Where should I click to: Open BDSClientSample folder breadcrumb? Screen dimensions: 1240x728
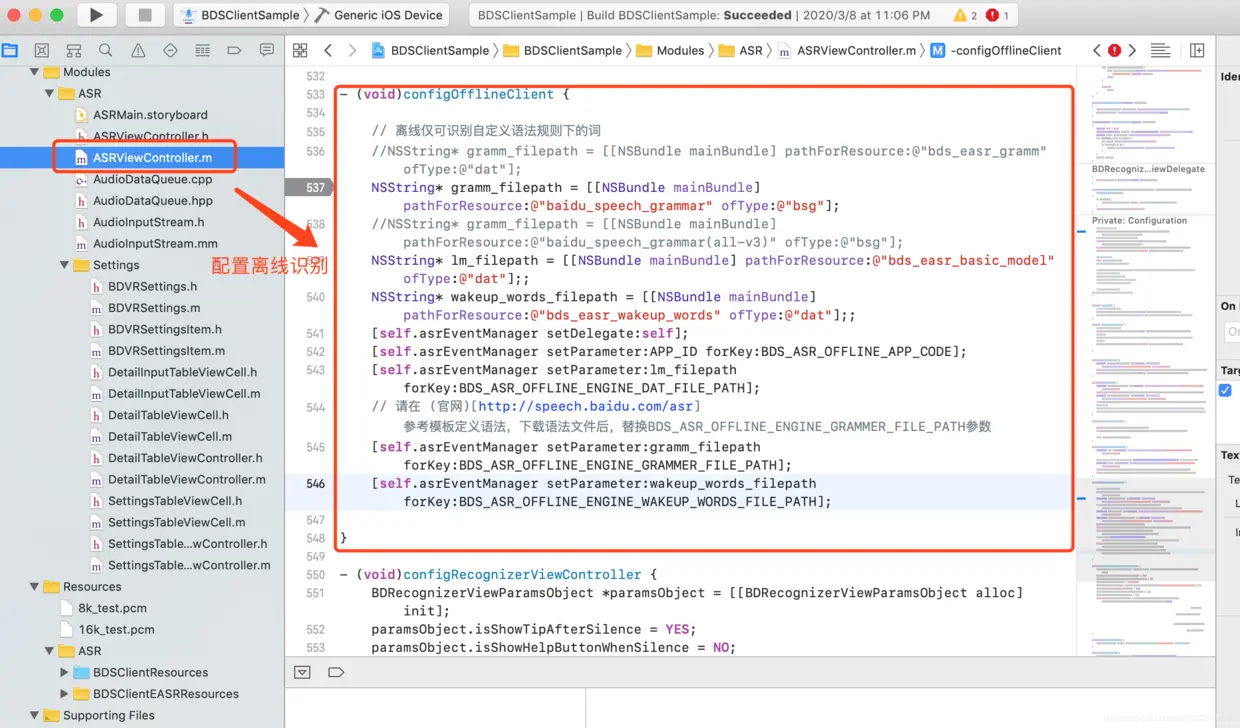pyautogui.click(x=562, y=50)
